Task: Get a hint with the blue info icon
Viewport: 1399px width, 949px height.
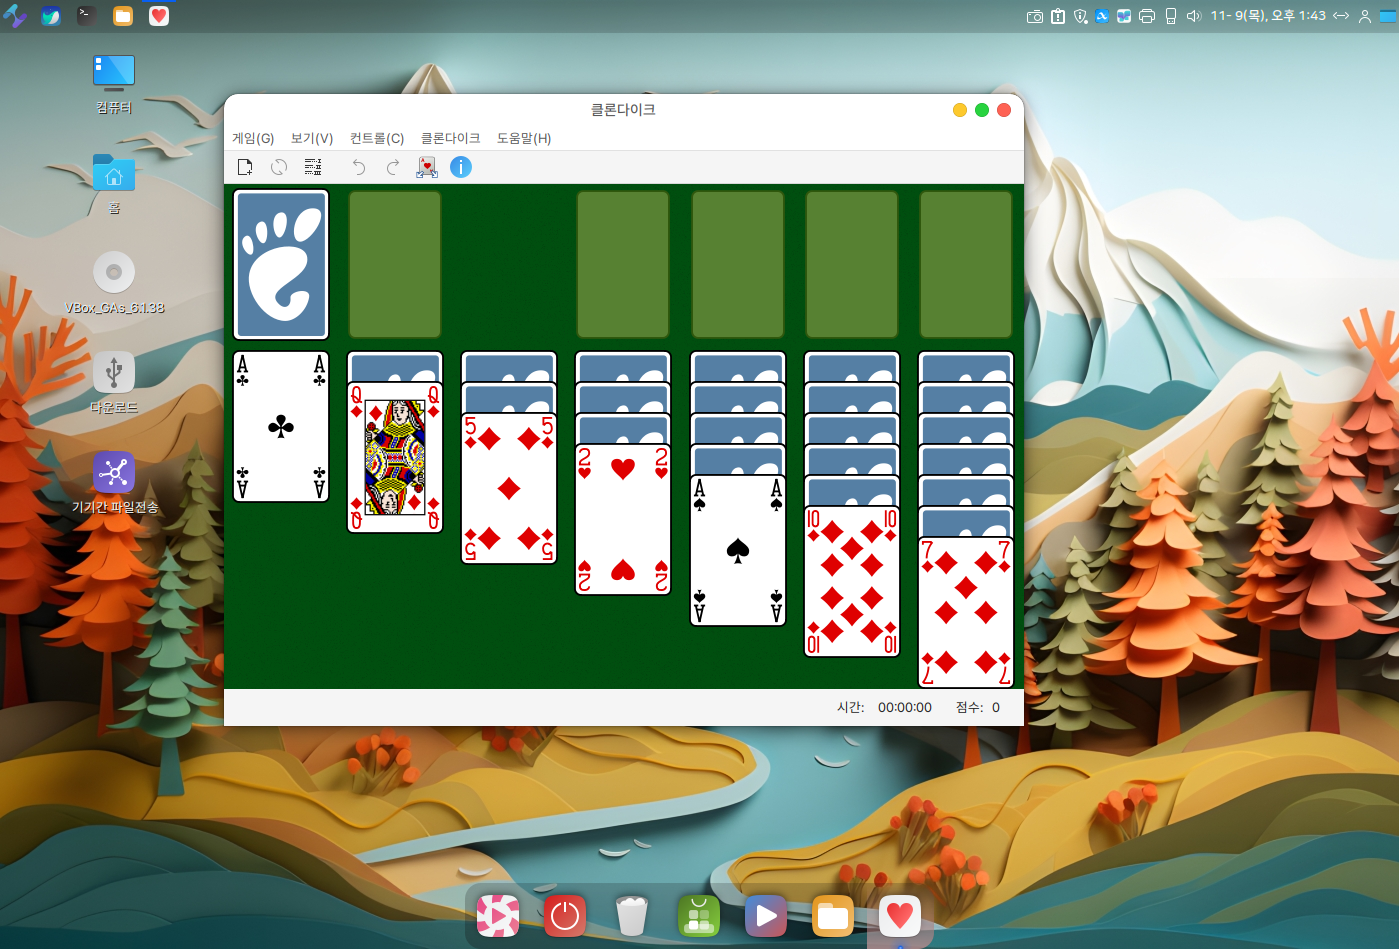Action: 461,167
